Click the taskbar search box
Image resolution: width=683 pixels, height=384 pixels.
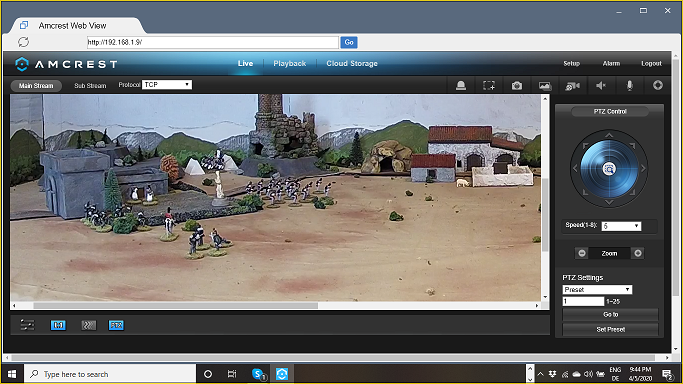(110, 374)
